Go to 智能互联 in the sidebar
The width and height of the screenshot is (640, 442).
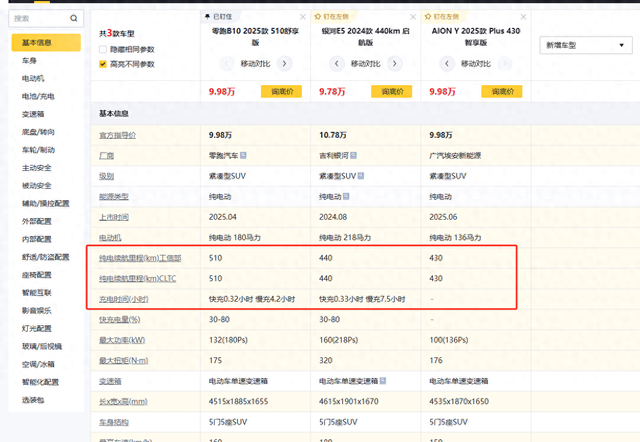click(x=37, y=293)
